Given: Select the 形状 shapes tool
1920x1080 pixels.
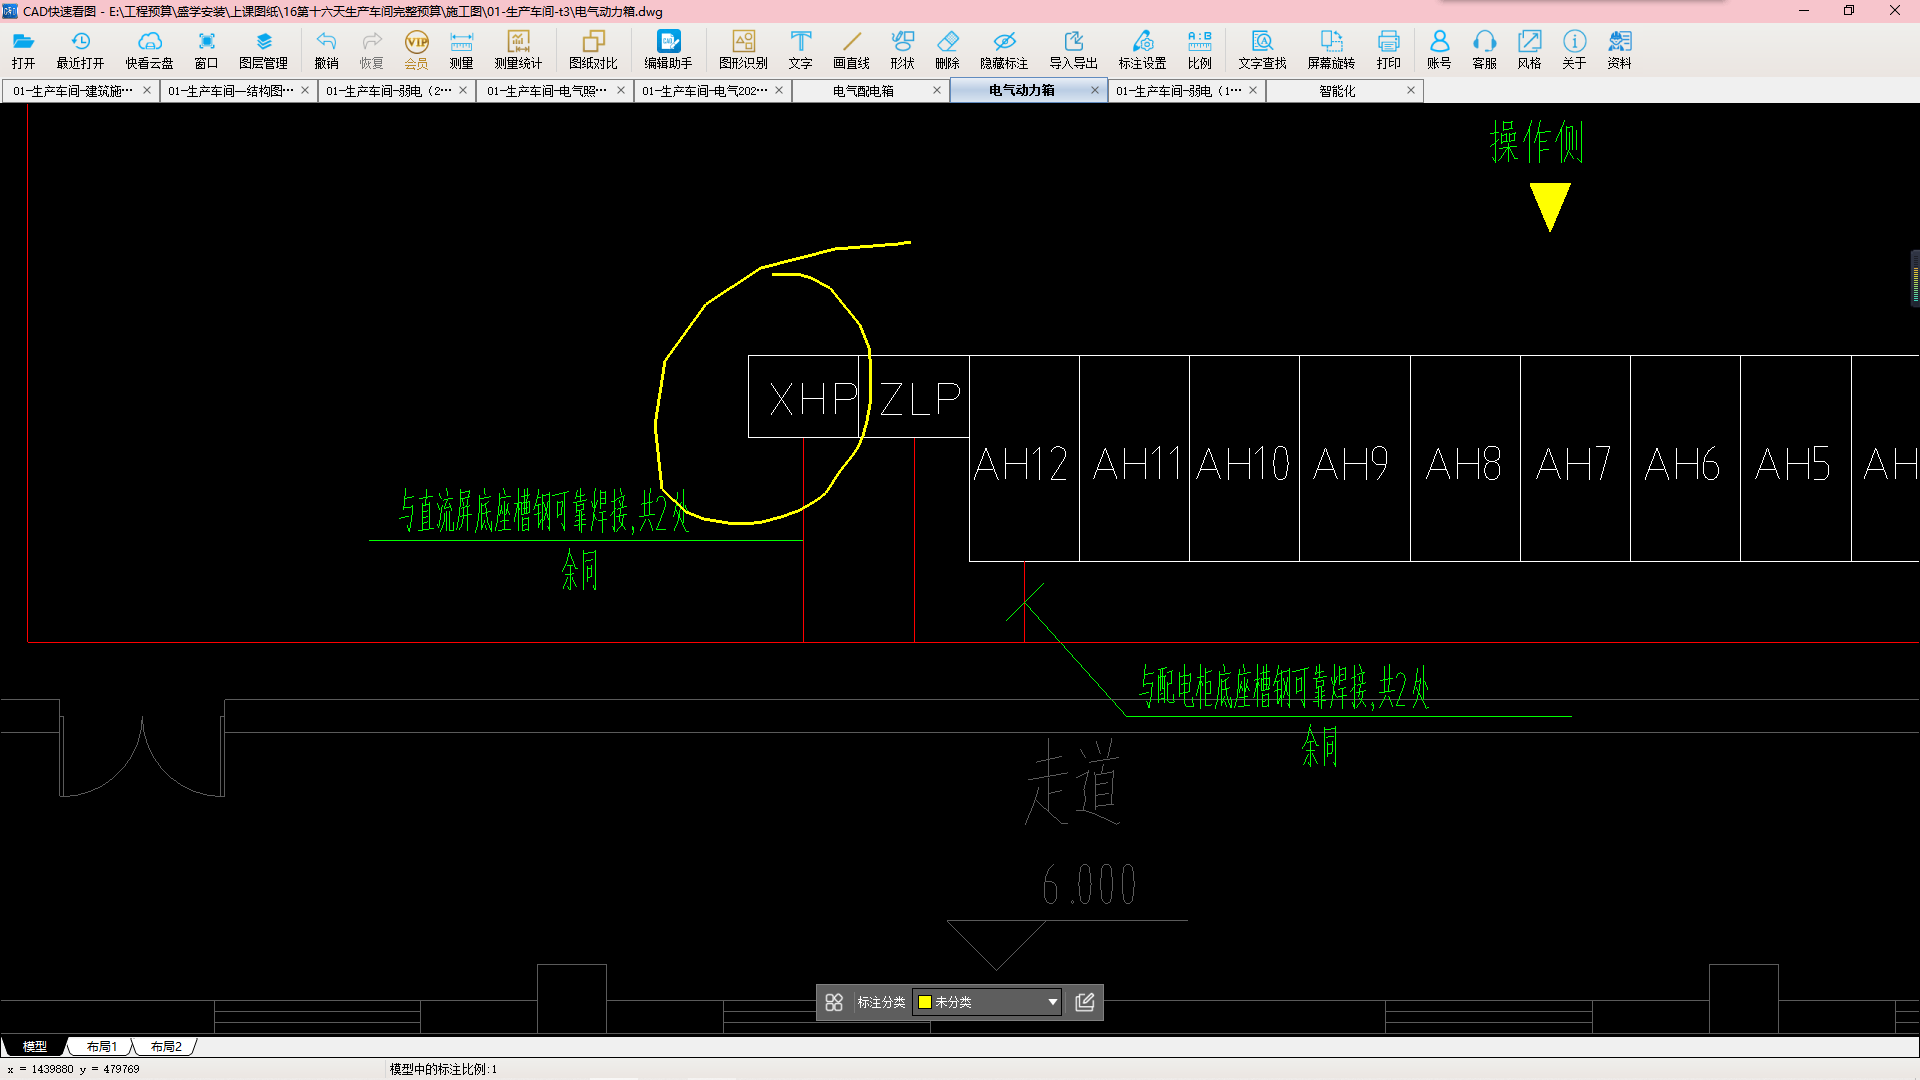Looking at the screenshot, I should (902, 49).
